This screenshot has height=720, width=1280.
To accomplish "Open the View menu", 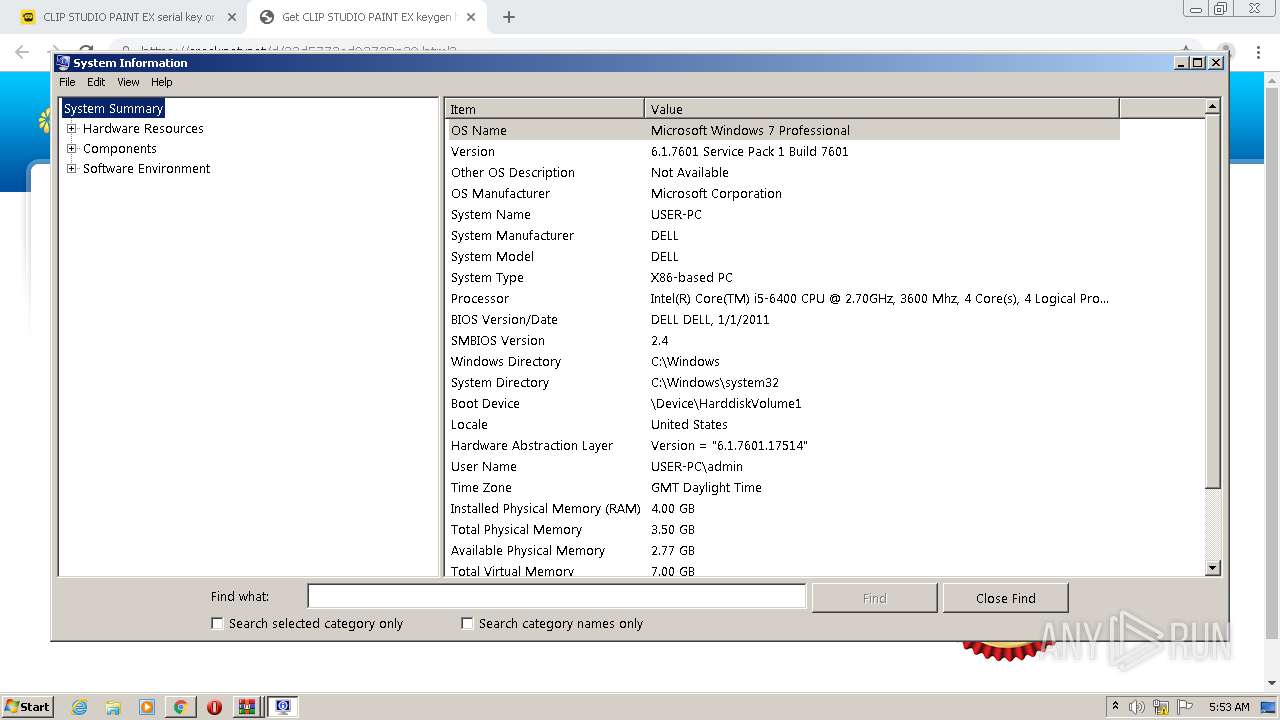I will point(128,82).
